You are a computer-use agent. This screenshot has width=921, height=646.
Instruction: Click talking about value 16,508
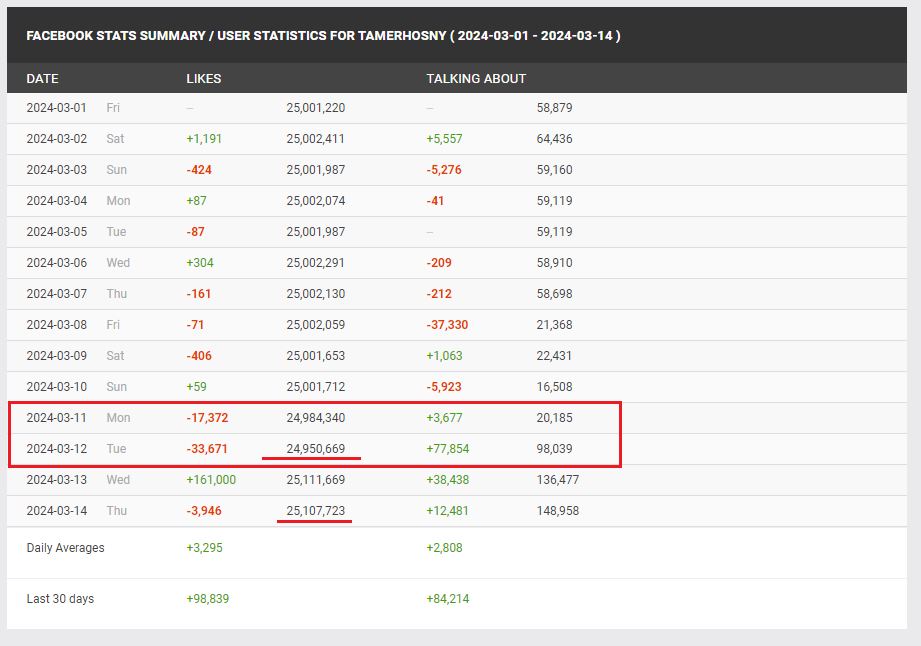(x=554, y=388)
